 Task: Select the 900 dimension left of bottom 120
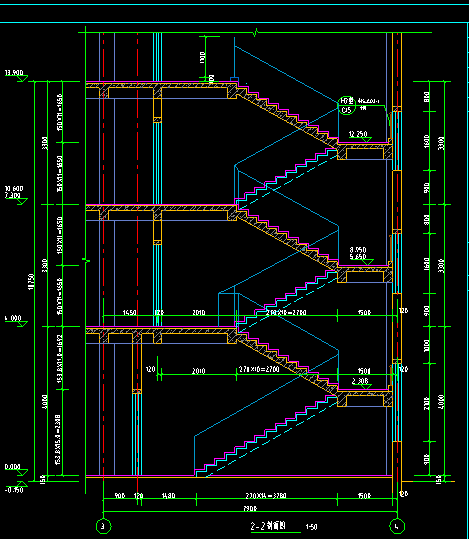(120, 496)
